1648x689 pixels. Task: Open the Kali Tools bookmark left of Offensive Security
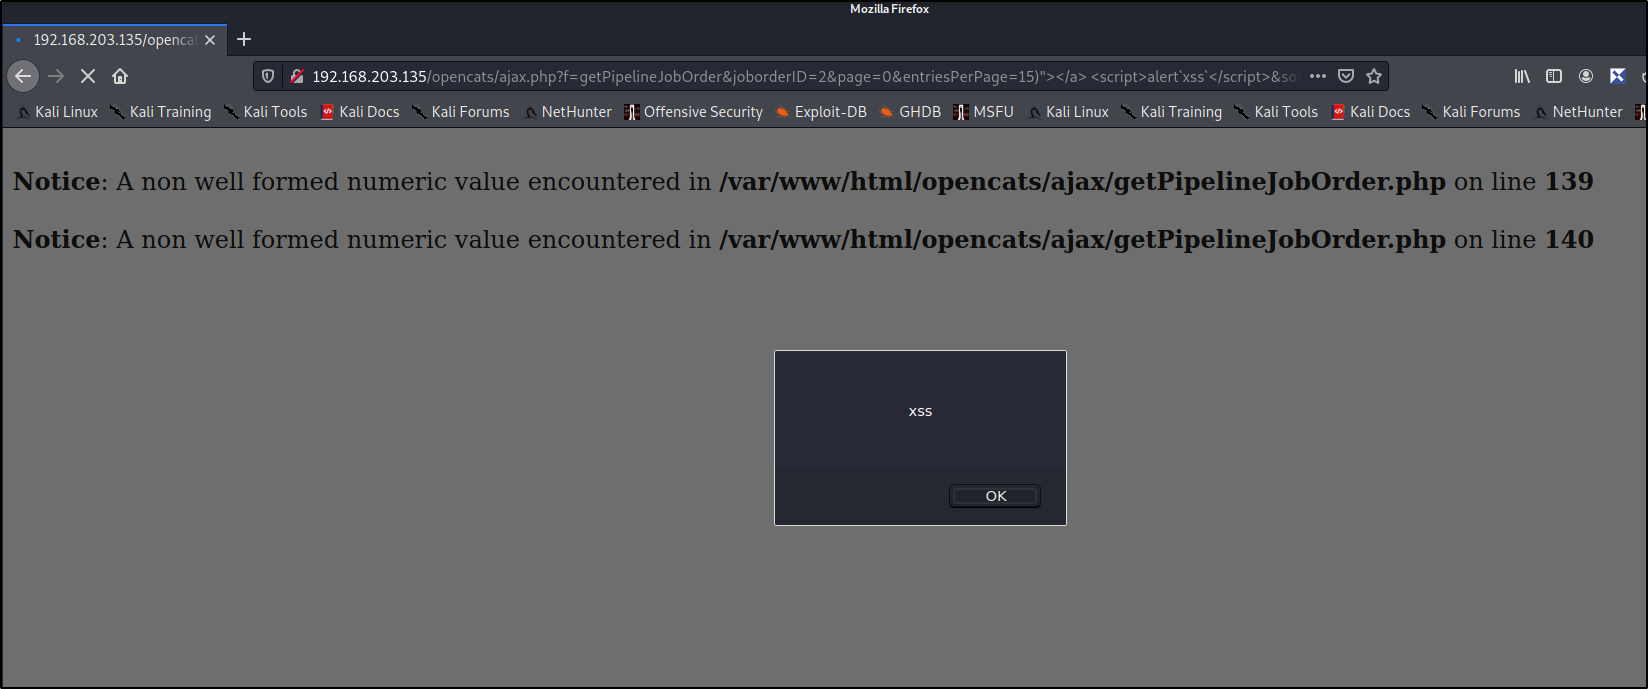tap(265, 112)
